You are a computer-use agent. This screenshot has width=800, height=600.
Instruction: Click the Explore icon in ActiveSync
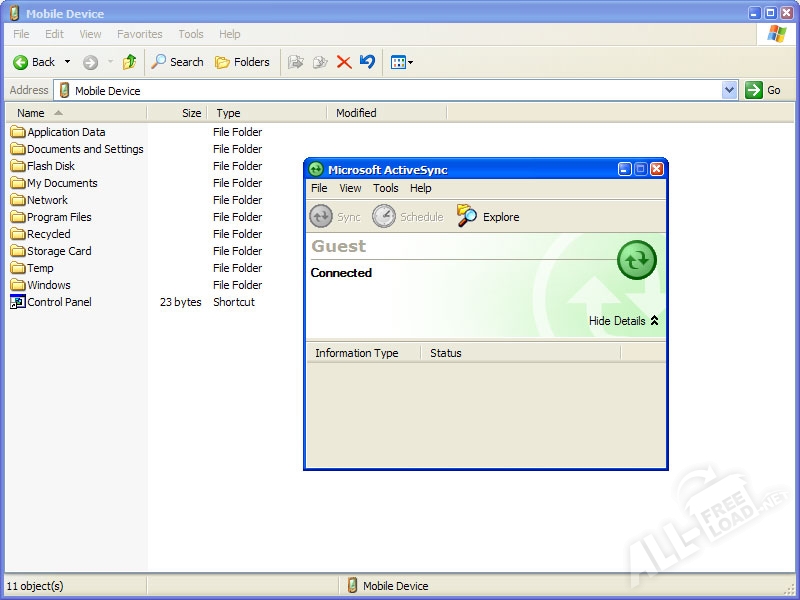[x=467, y=216]
